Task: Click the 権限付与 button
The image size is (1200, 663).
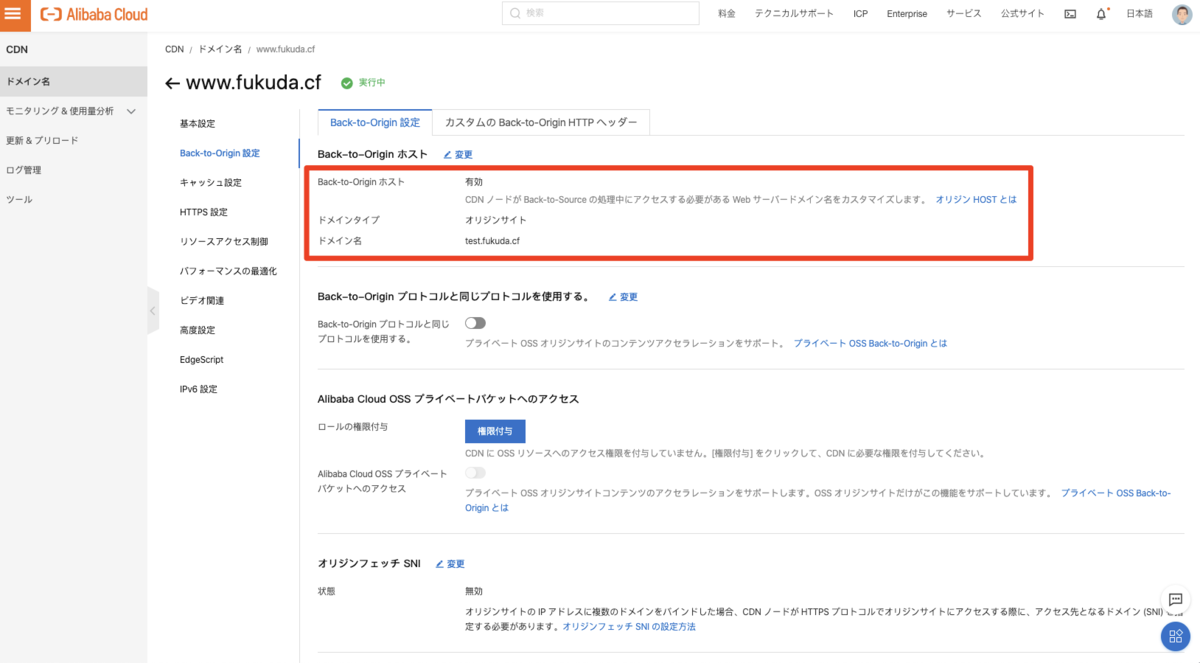Action: pos(495,431)
